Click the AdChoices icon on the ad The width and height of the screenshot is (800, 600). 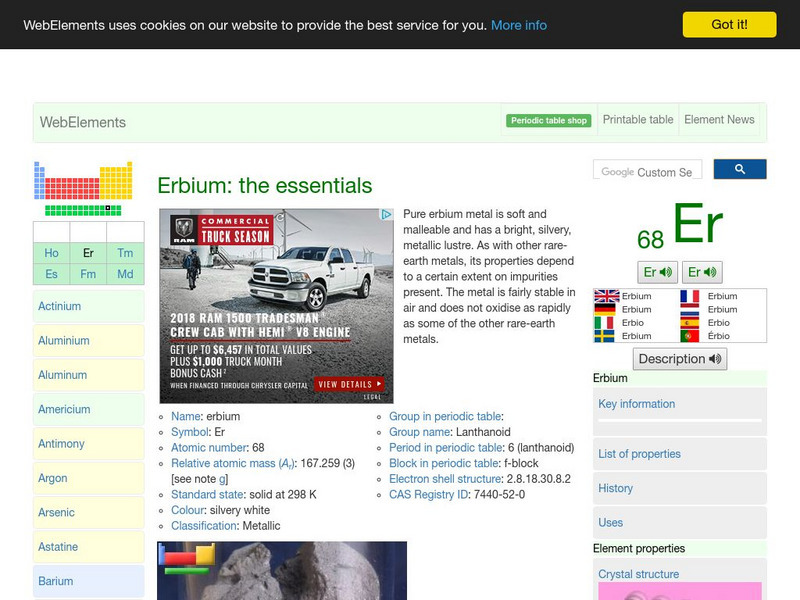[386, 215]
